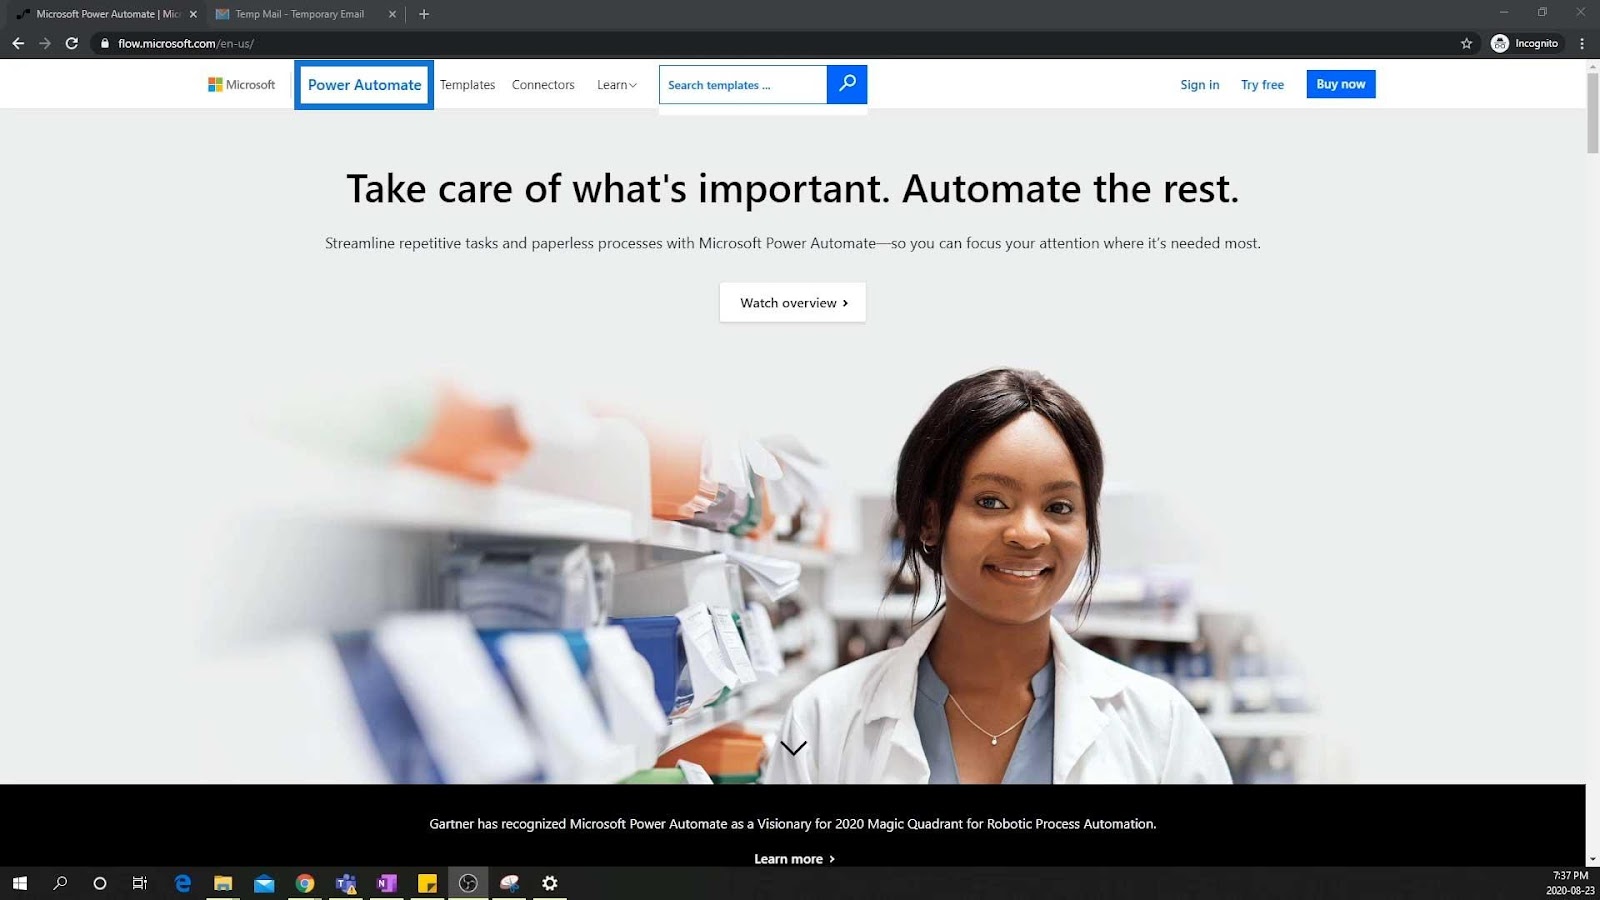
Task: Go to the Power Automate home link
Action: coord(364,85)
